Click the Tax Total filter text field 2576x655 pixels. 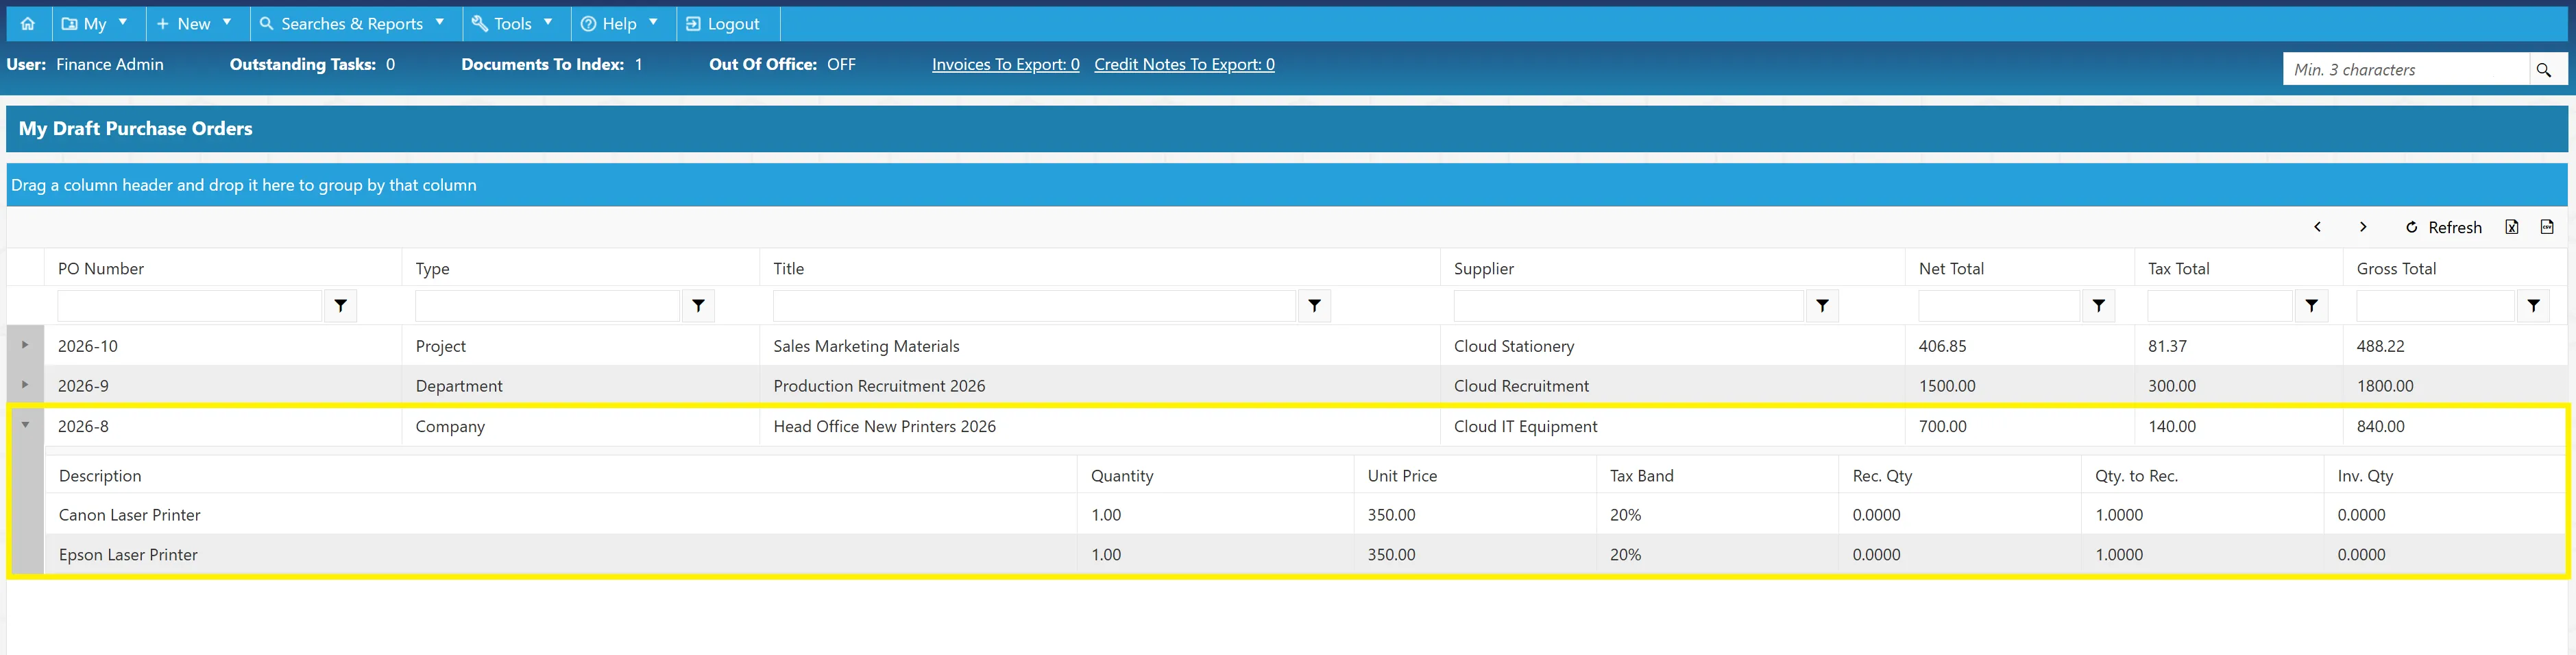click(2220, 305)
